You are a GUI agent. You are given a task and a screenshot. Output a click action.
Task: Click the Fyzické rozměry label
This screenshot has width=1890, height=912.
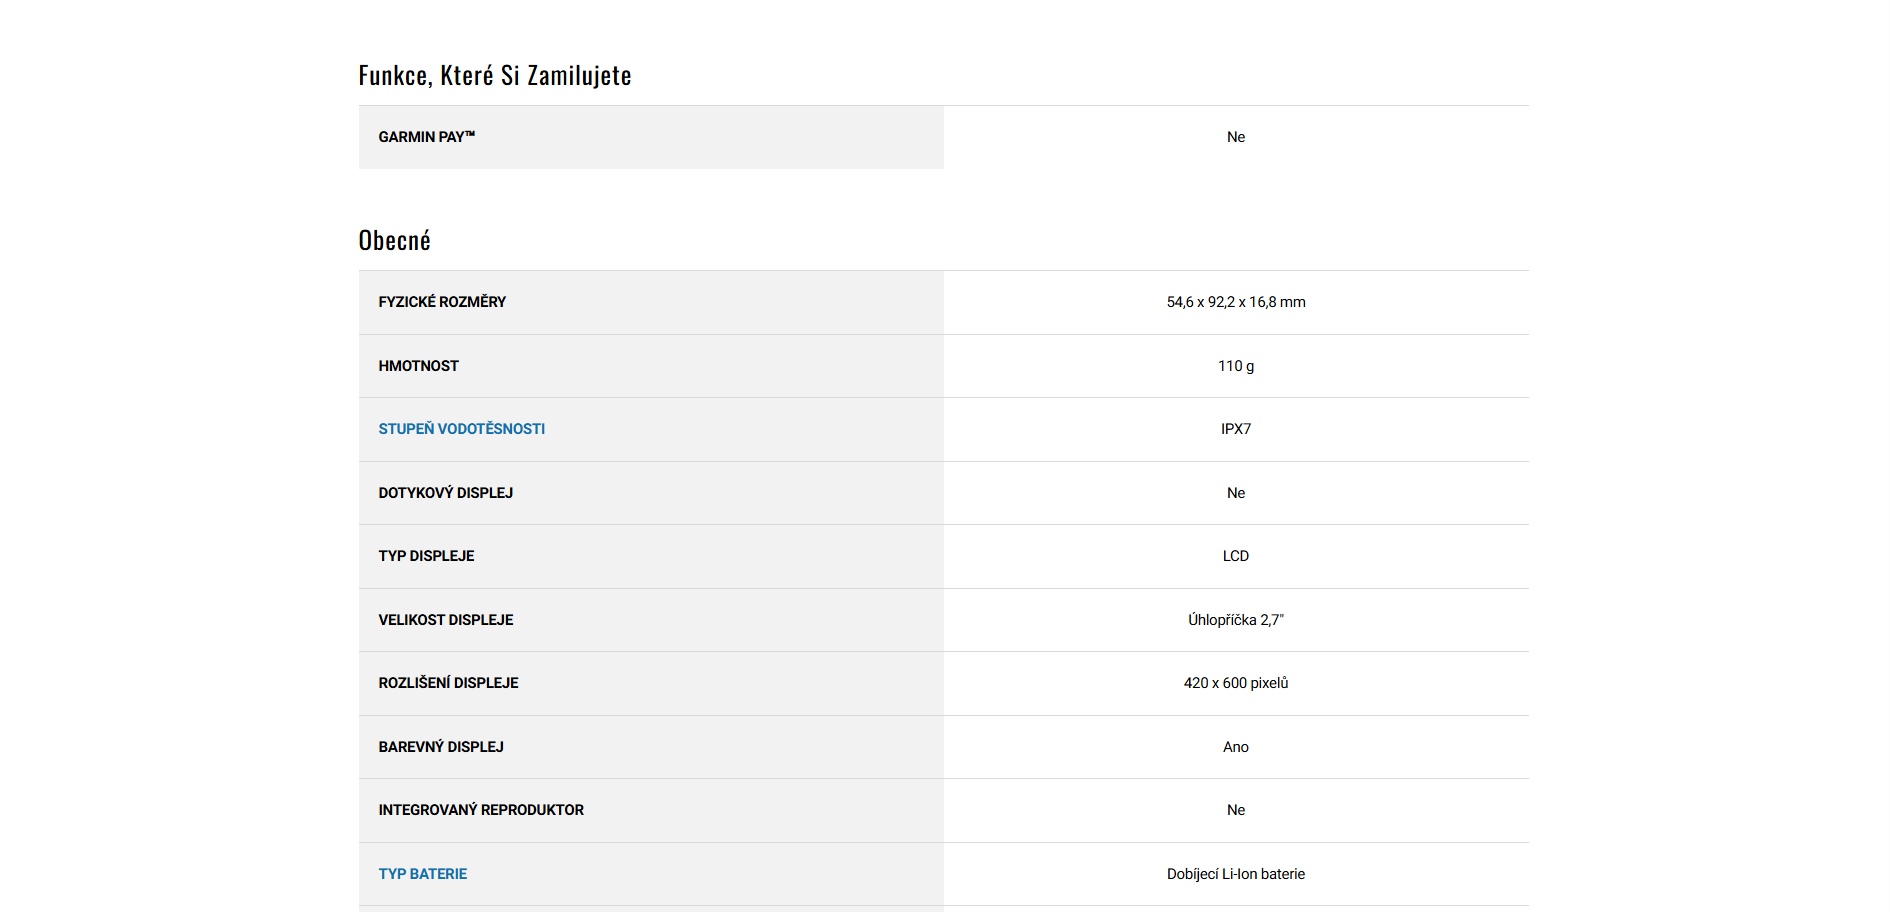click(442, 302)
